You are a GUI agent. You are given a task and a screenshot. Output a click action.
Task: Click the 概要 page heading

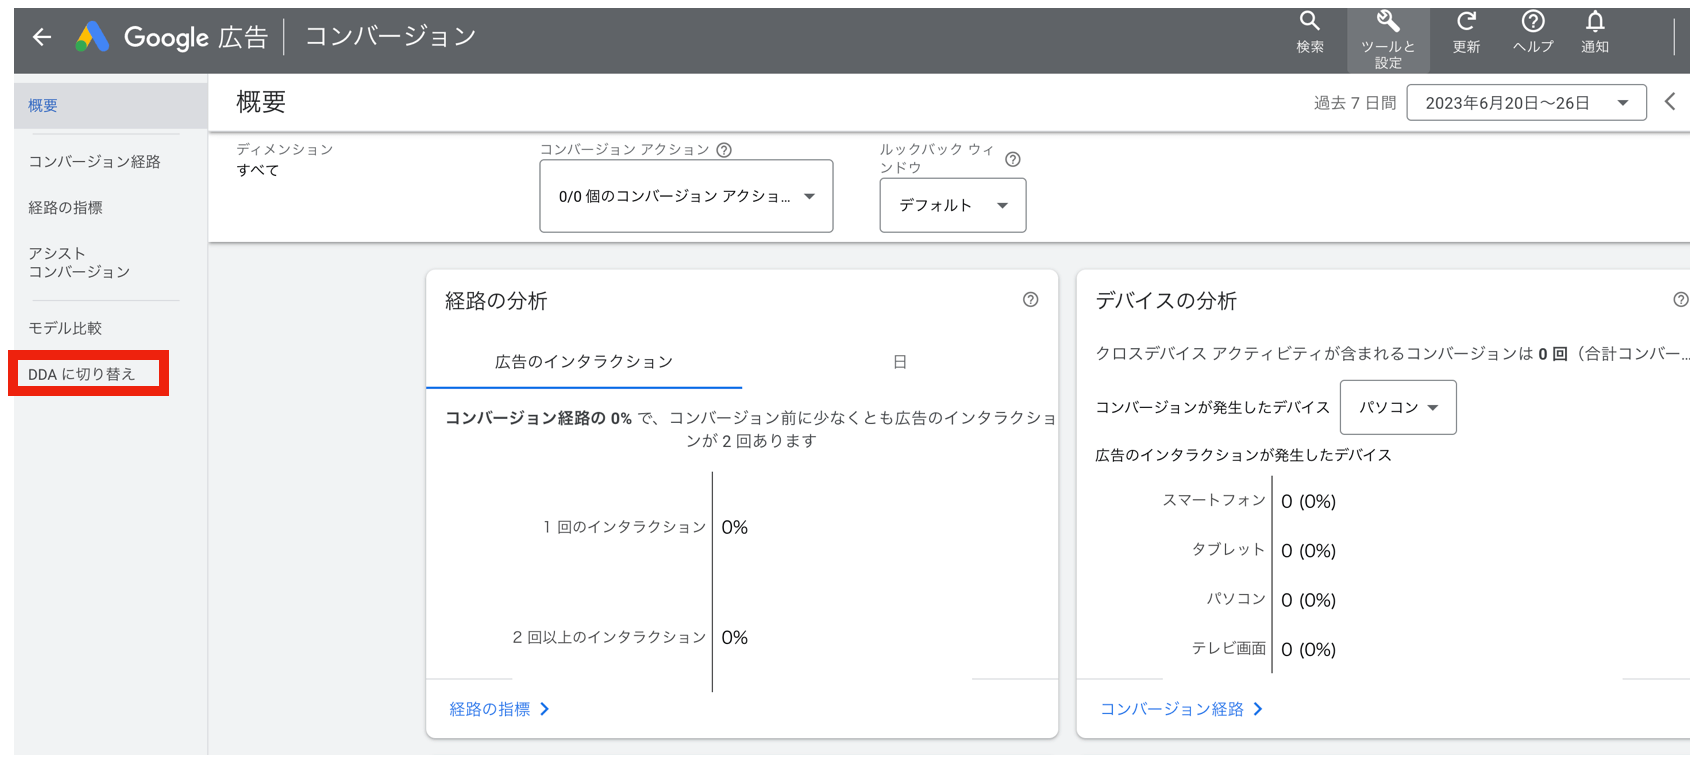[261, 102]
